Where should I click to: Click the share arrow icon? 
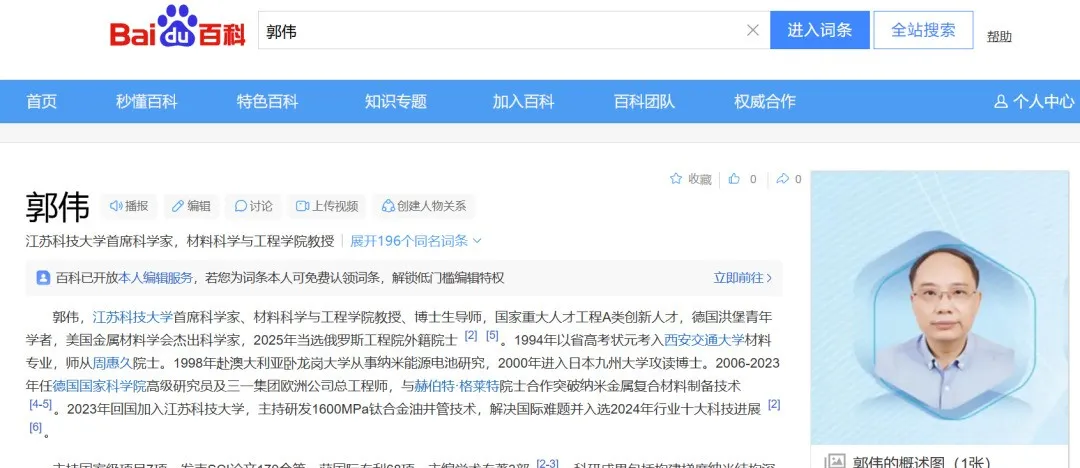pos(782,179)
